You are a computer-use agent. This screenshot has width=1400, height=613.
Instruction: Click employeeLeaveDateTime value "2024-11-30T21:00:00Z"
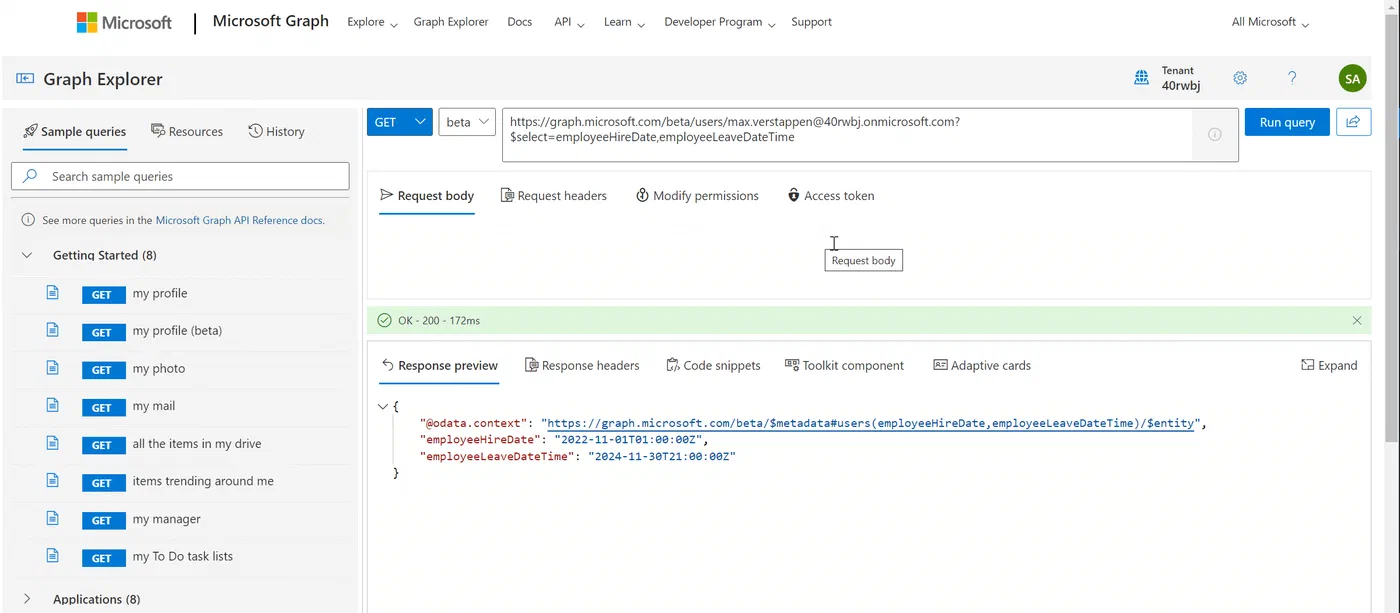664,456
